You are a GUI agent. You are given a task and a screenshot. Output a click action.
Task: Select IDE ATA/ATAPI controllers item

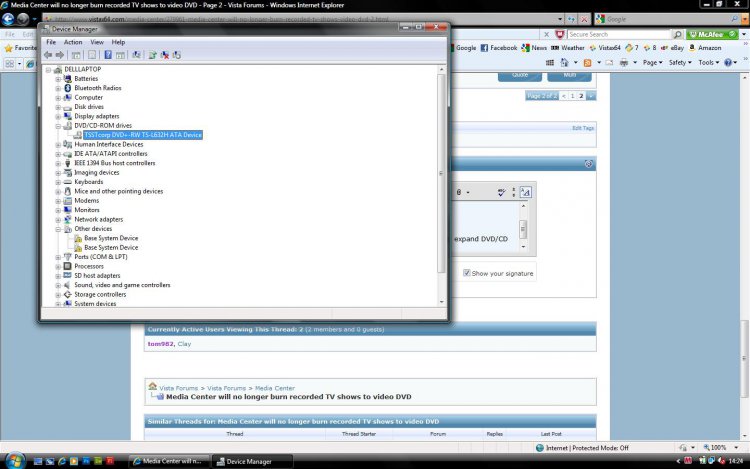click(110, 154)
